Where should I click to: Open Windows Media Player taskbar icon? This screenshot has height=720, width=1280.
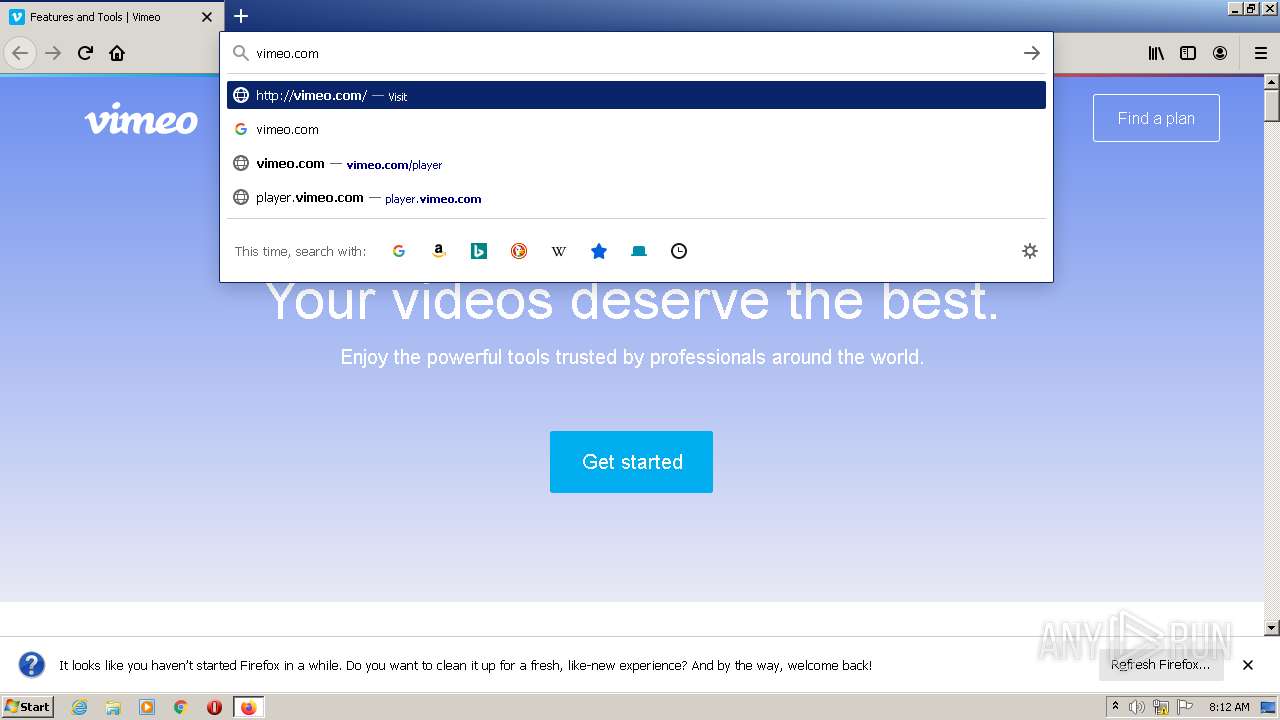pyautogui.click(x=147, y=707)
